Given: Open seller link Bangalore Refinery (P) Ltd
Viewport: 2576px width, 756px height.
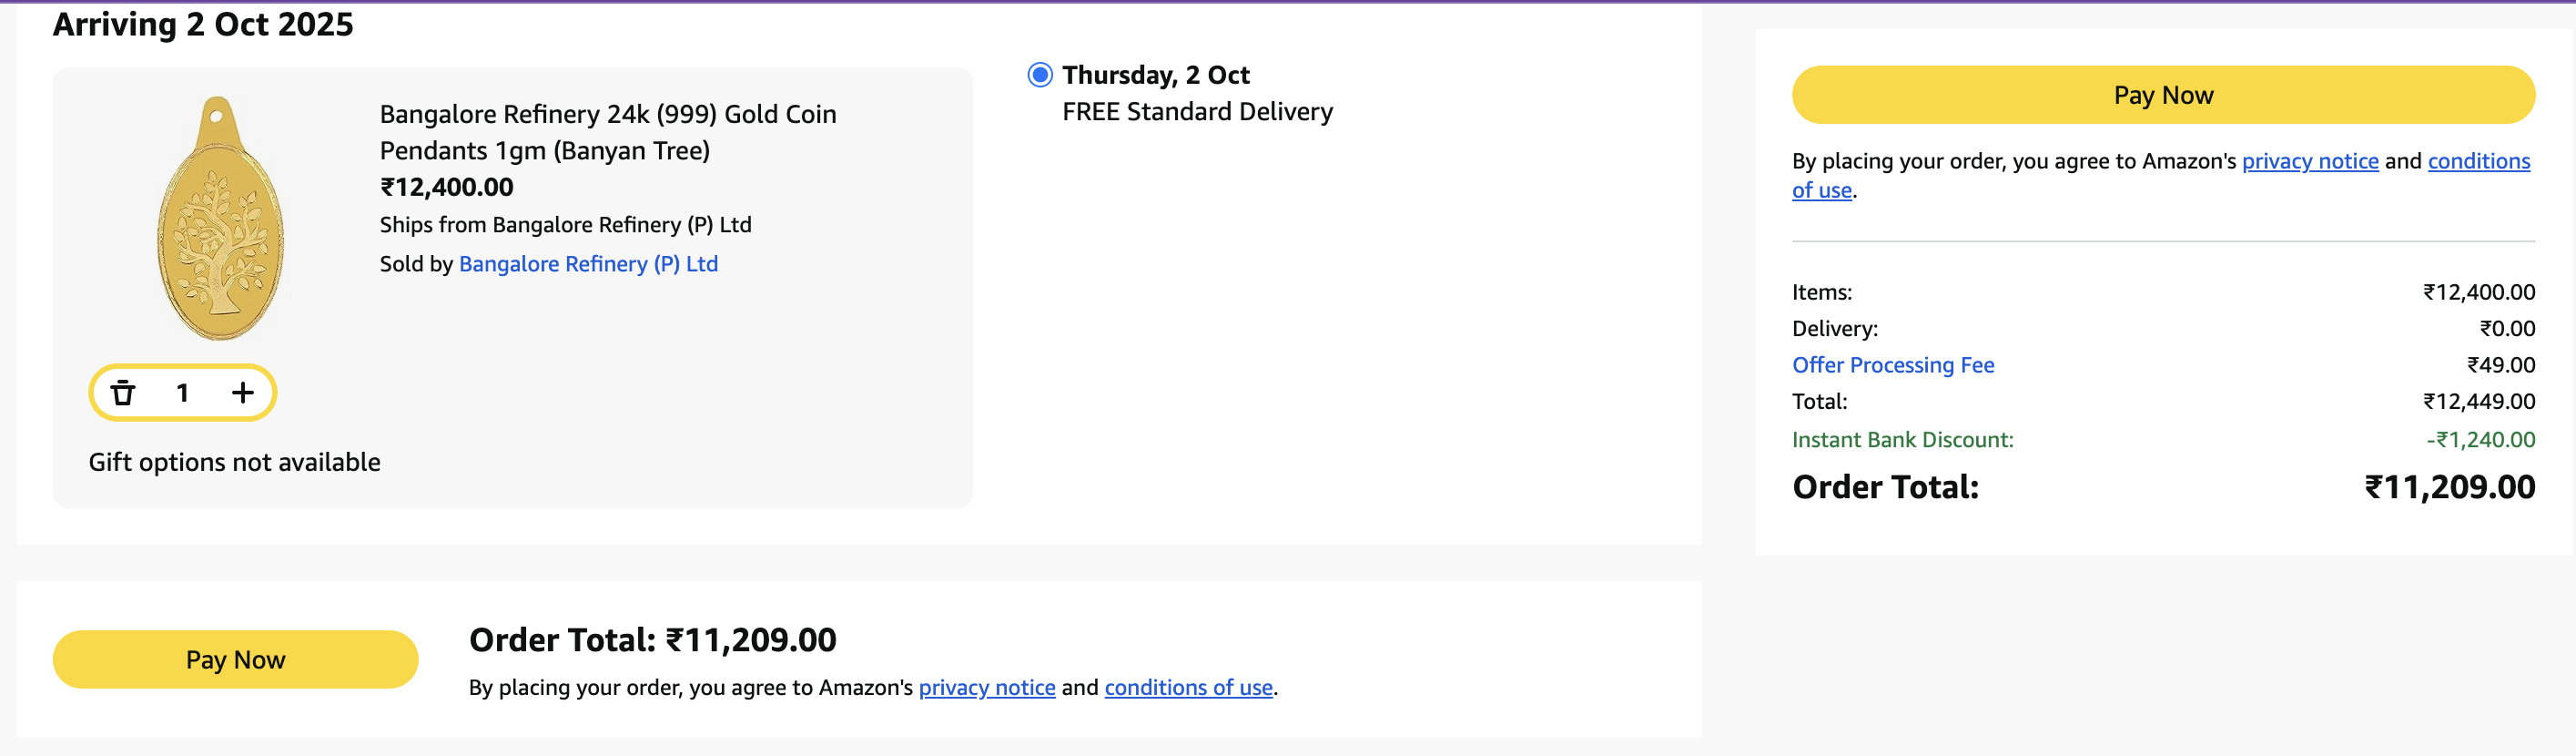Looking at the screenshot, I should tap(588, 264).
